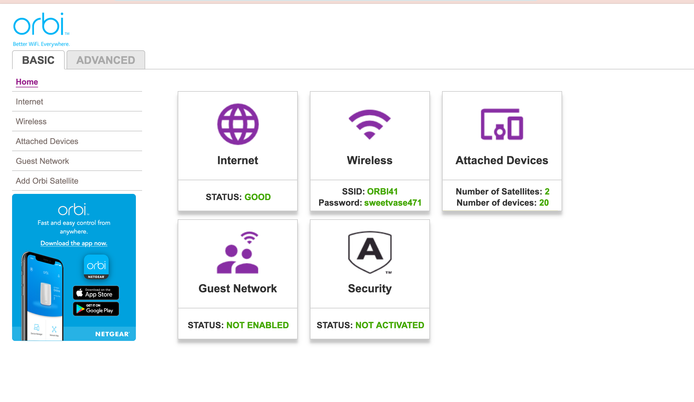Viewport: 694px width, 402px height.
Task: Open Wireless in the left sidebar menu
Action: [x=31, y=121]
